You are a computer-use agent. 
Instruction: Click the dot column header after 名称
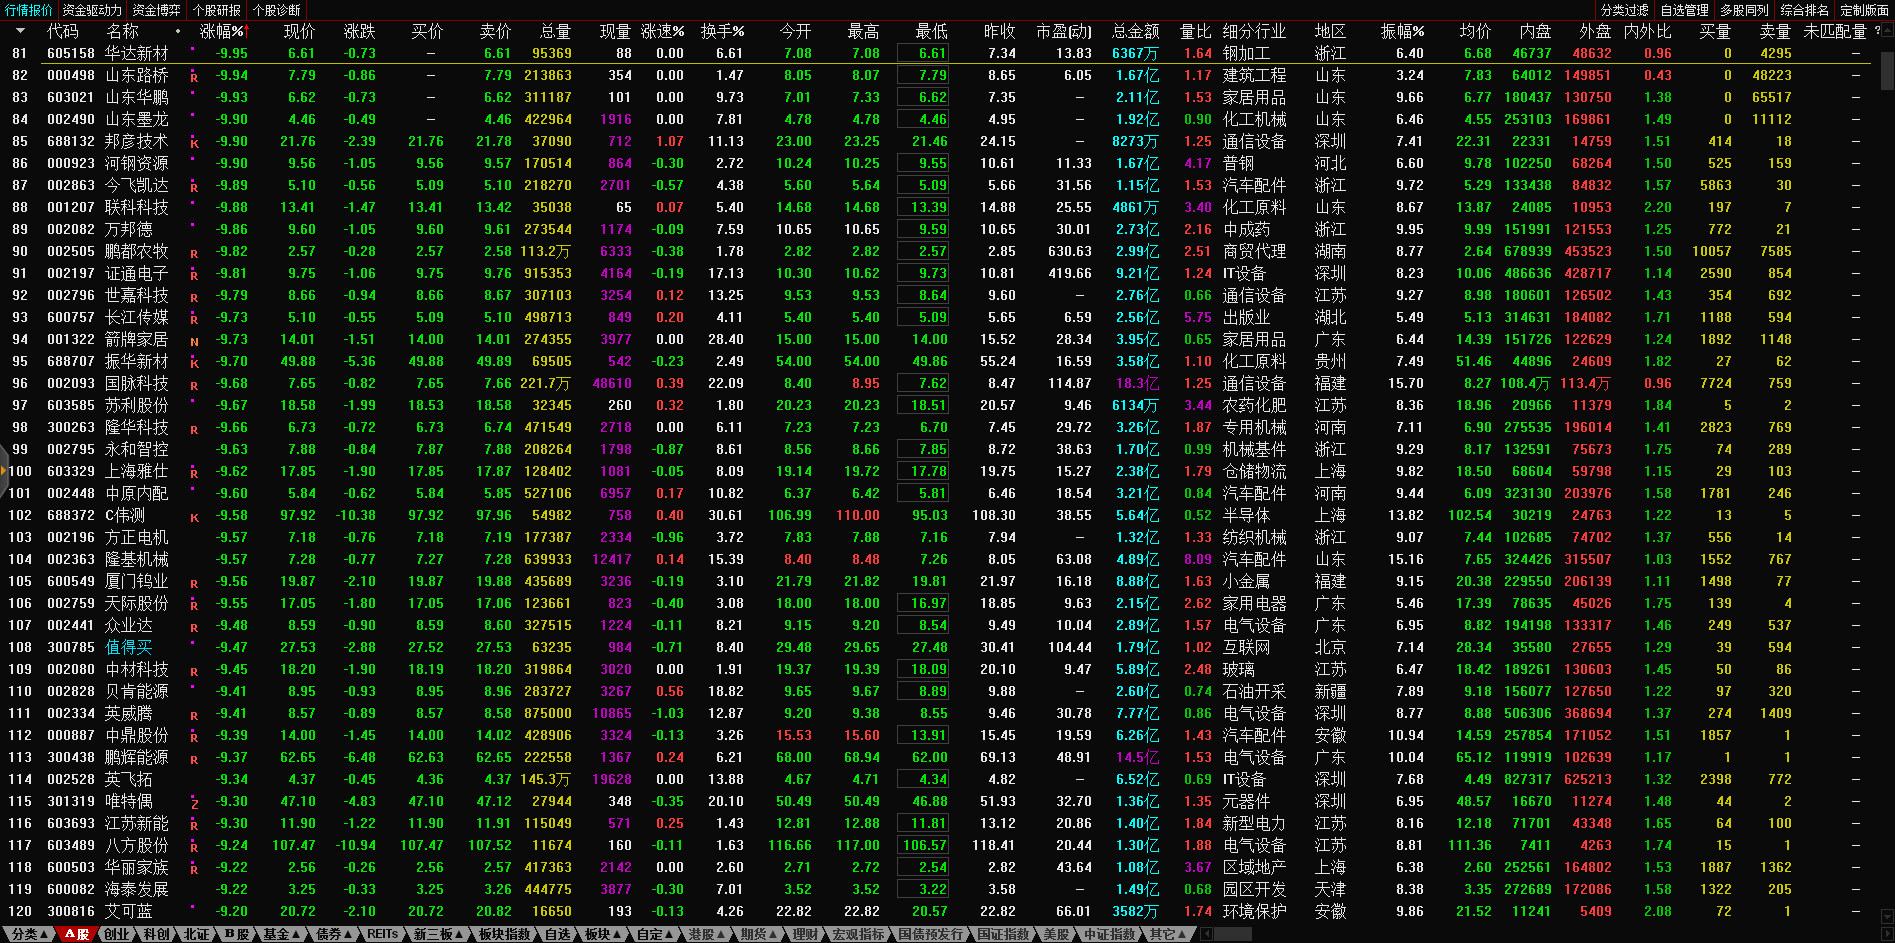tap(178, 32)
